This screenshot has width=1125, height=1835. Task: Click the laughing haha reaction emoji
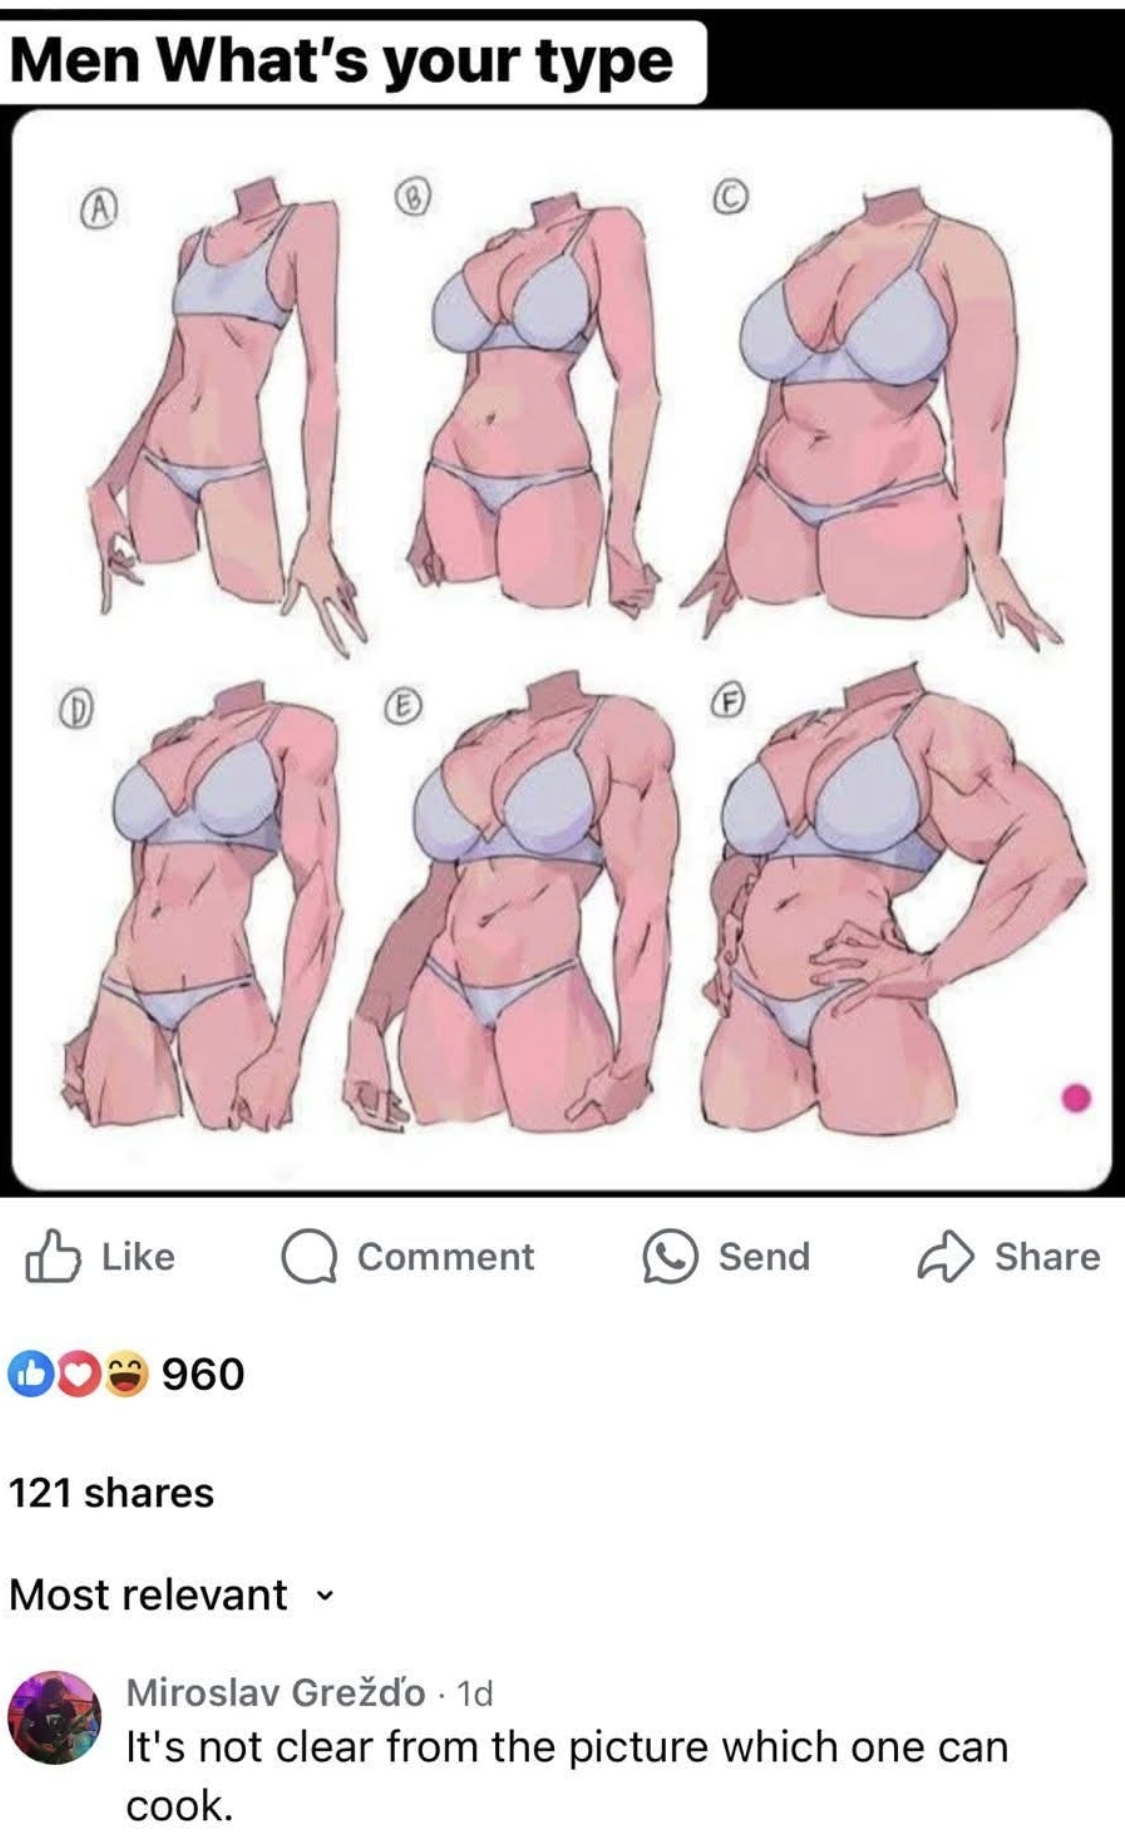tap(124, 1374)
